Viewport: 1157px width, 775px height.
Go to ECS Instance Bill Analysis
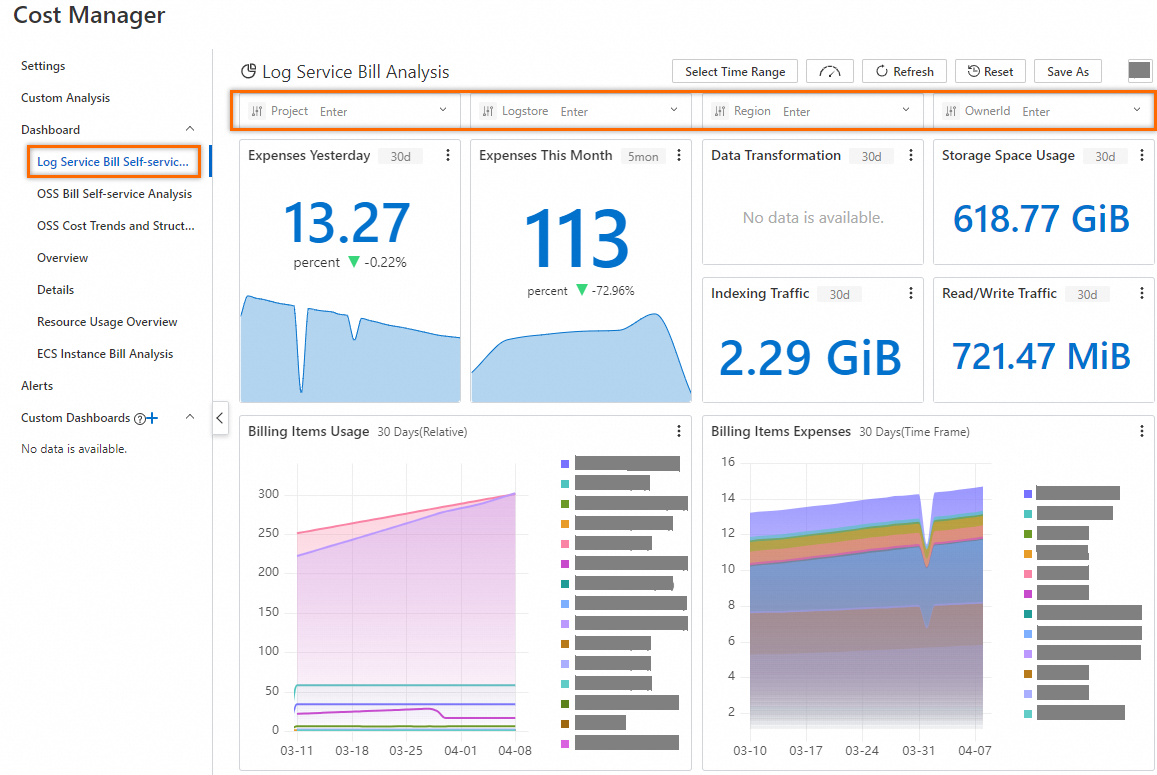tap(105, 354)
